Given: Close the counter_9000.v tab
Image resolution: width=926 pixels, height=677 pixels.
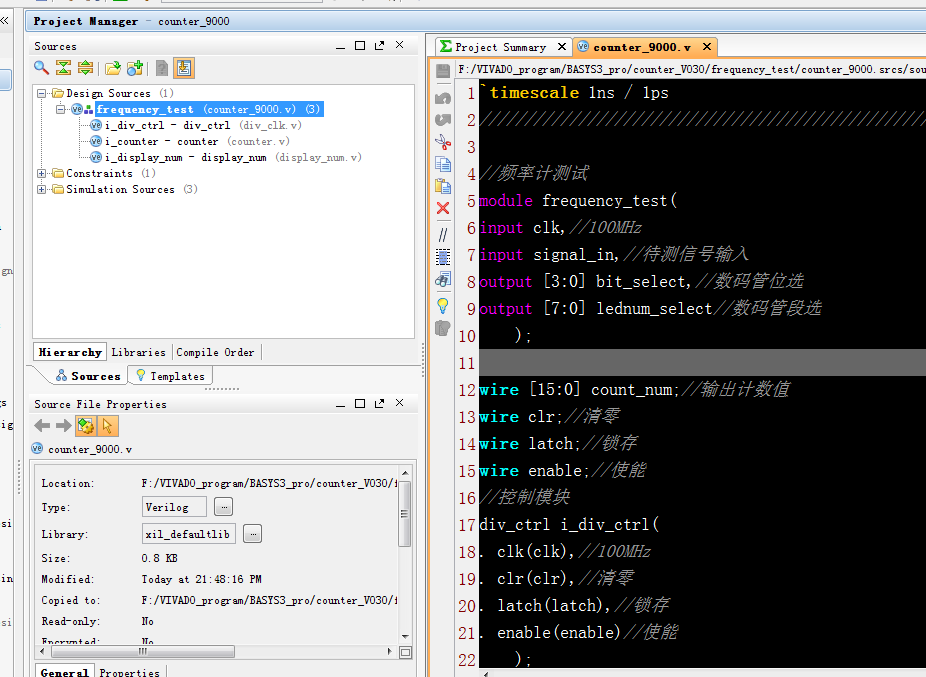Looking at the screenshot, I should [707, 46].
